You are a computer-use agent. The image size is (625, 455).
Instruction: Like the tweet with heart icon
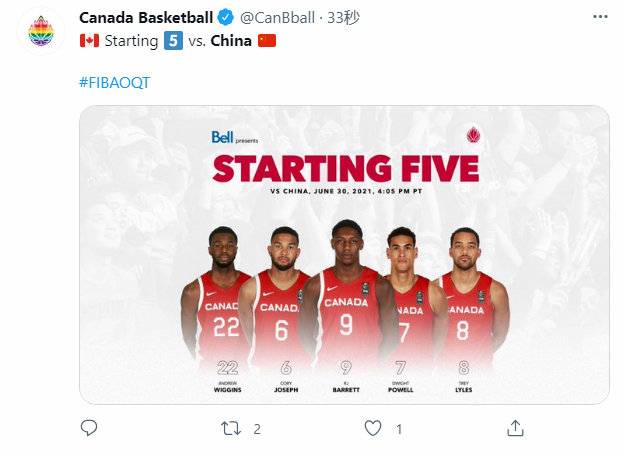372,428
